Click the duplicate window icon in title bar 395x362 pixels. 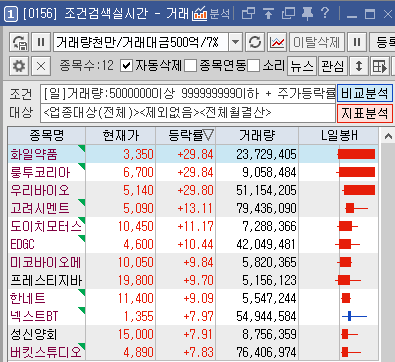[x=288, y=14]
